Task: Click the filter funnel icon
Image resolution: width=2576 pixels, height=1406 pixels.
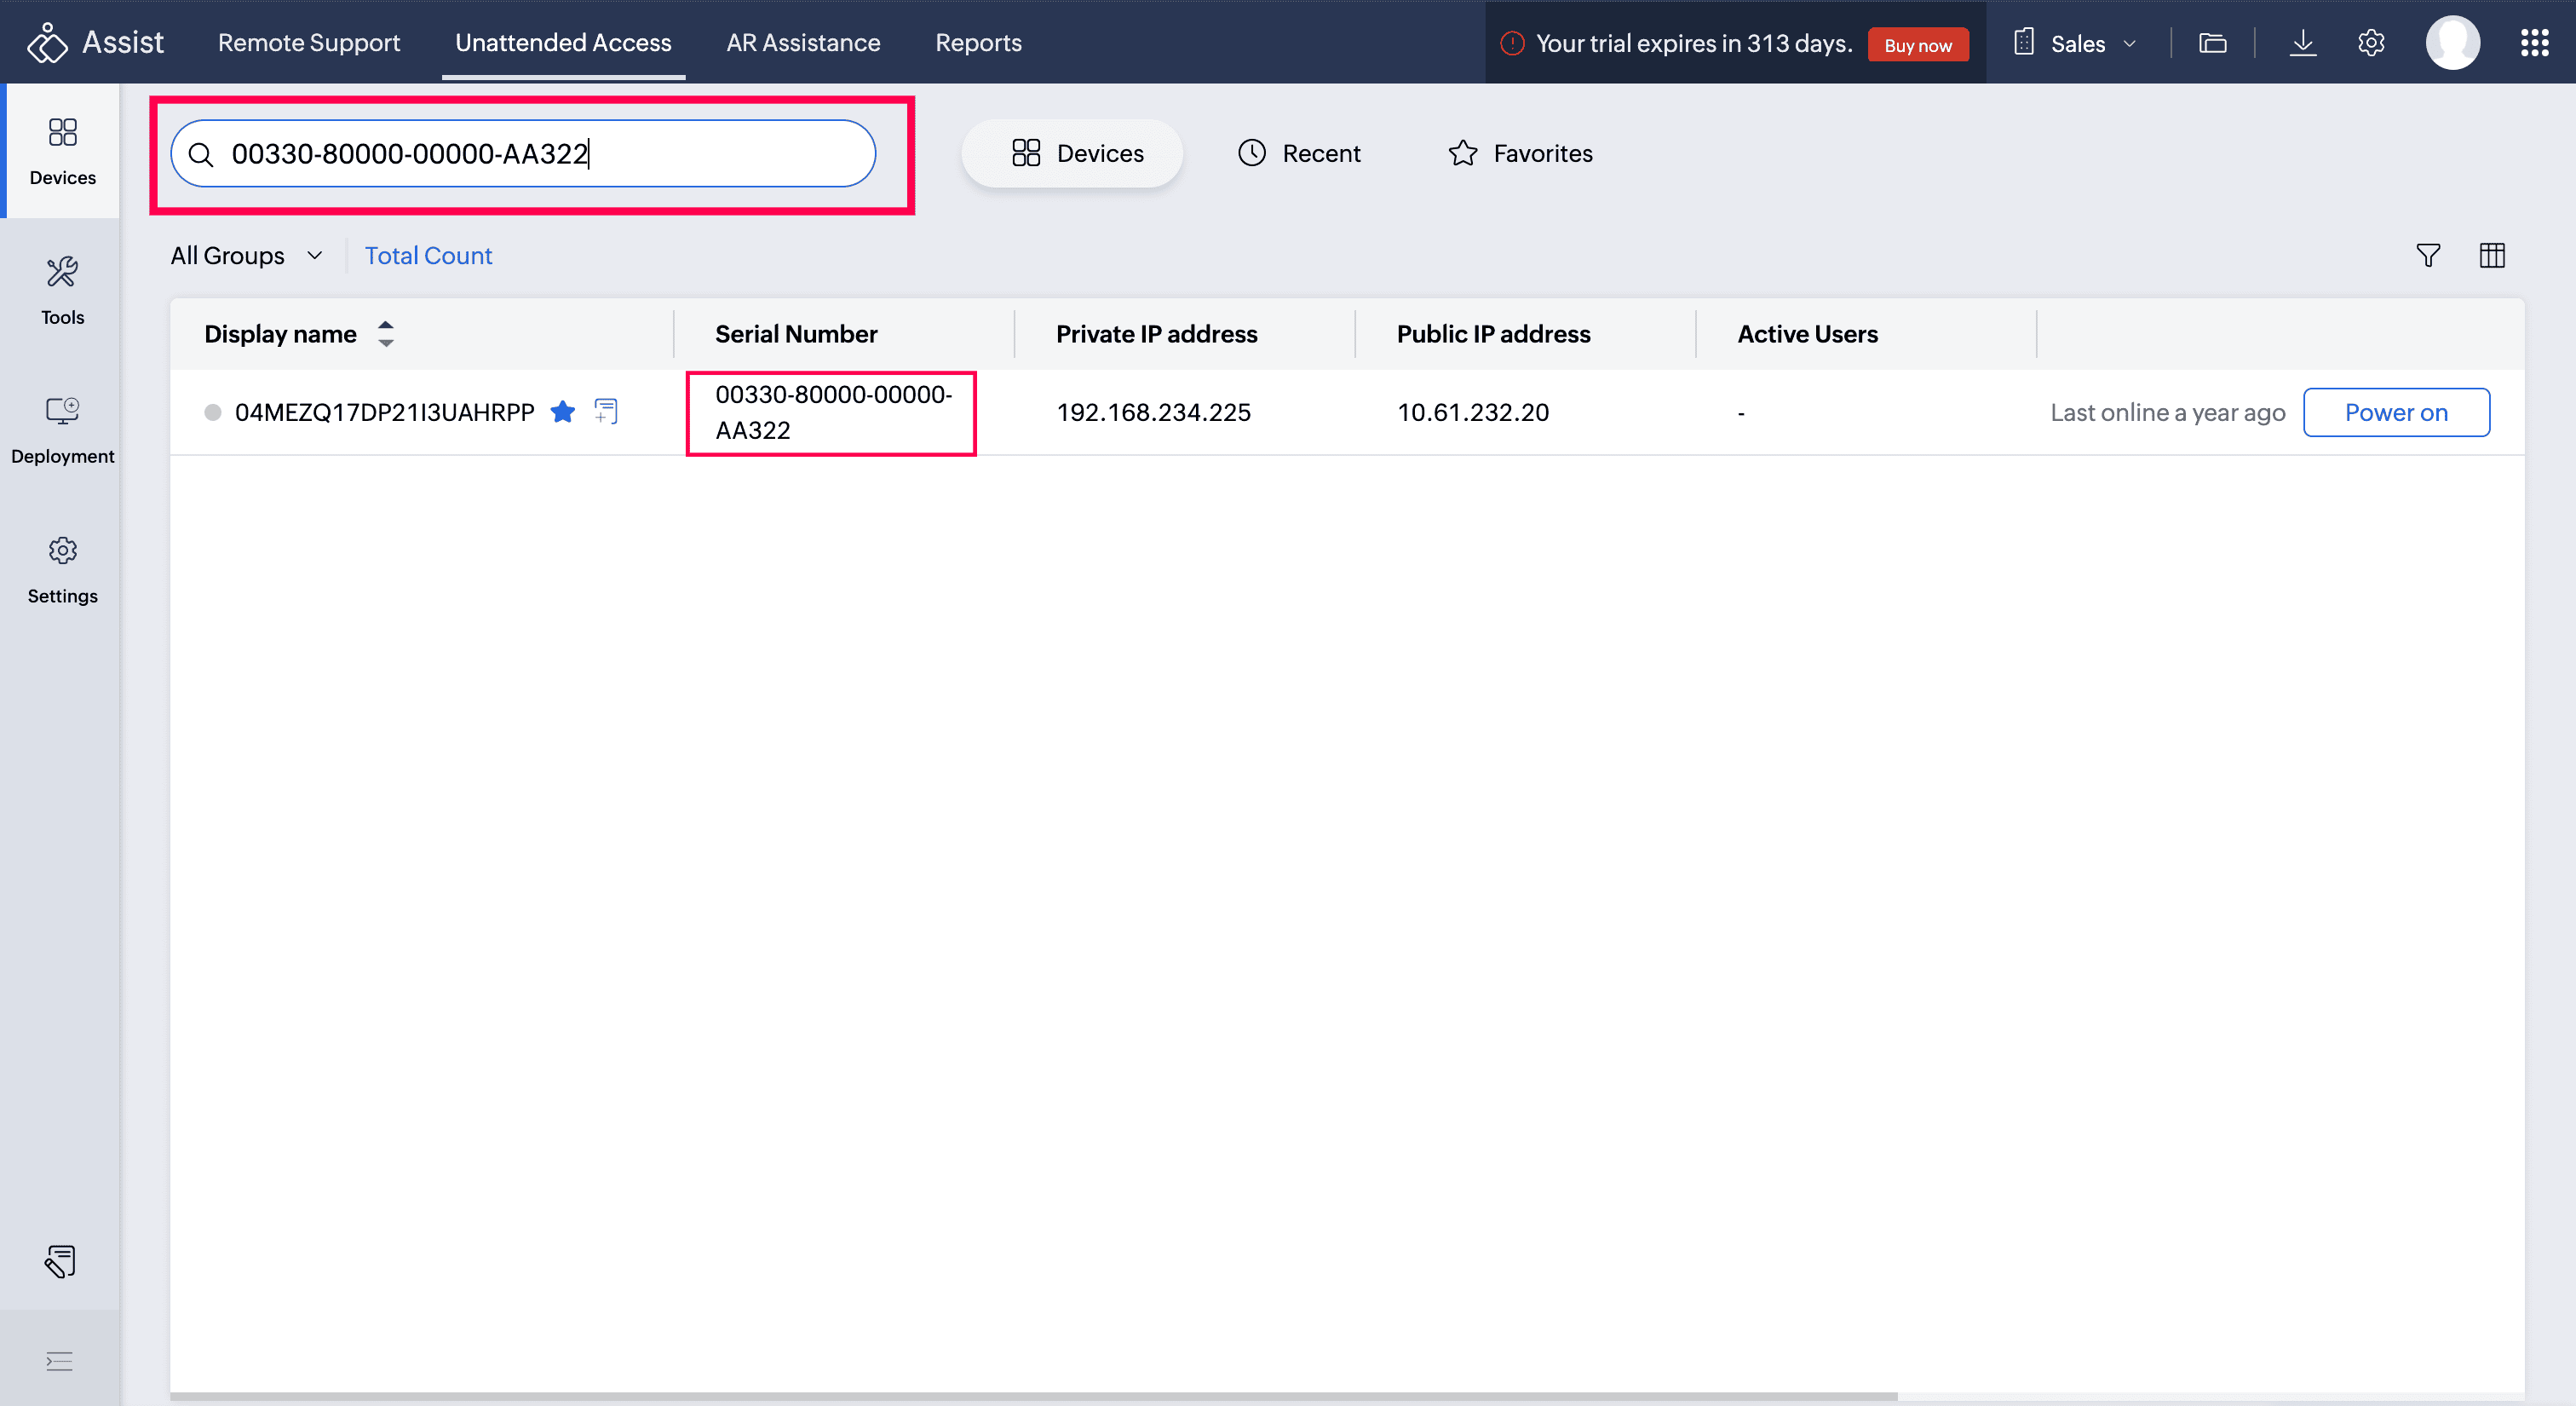Action: click(x=2427, y=256)
